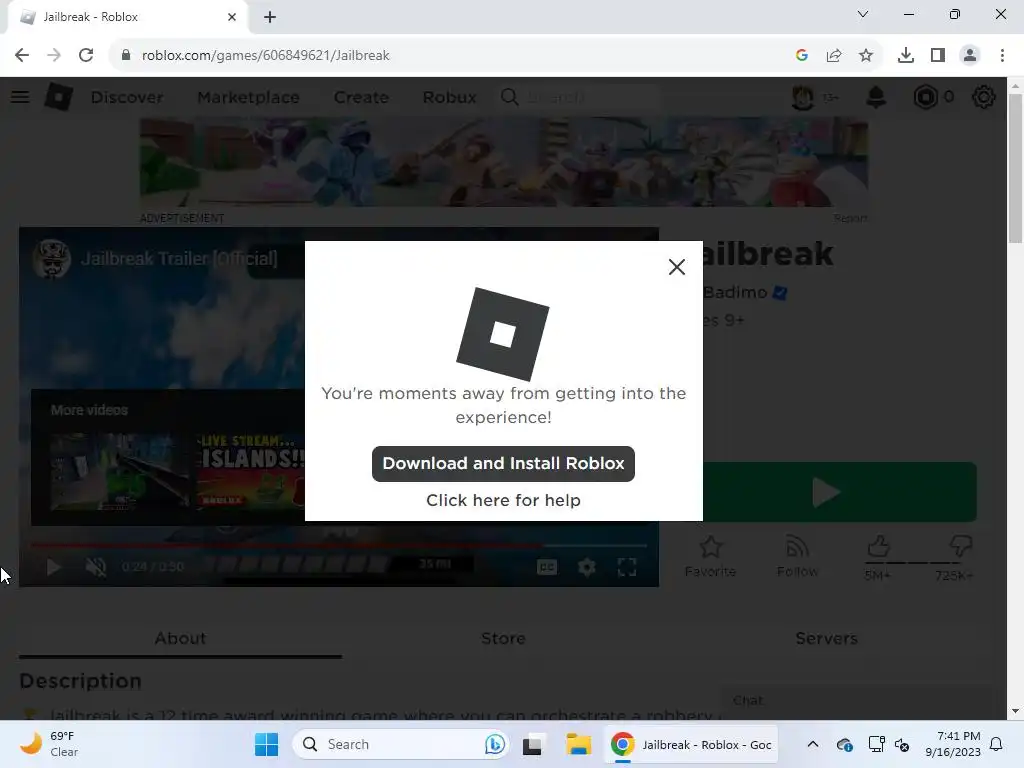
Task: Toggle closed captions on the video
Action: [547, 567]
